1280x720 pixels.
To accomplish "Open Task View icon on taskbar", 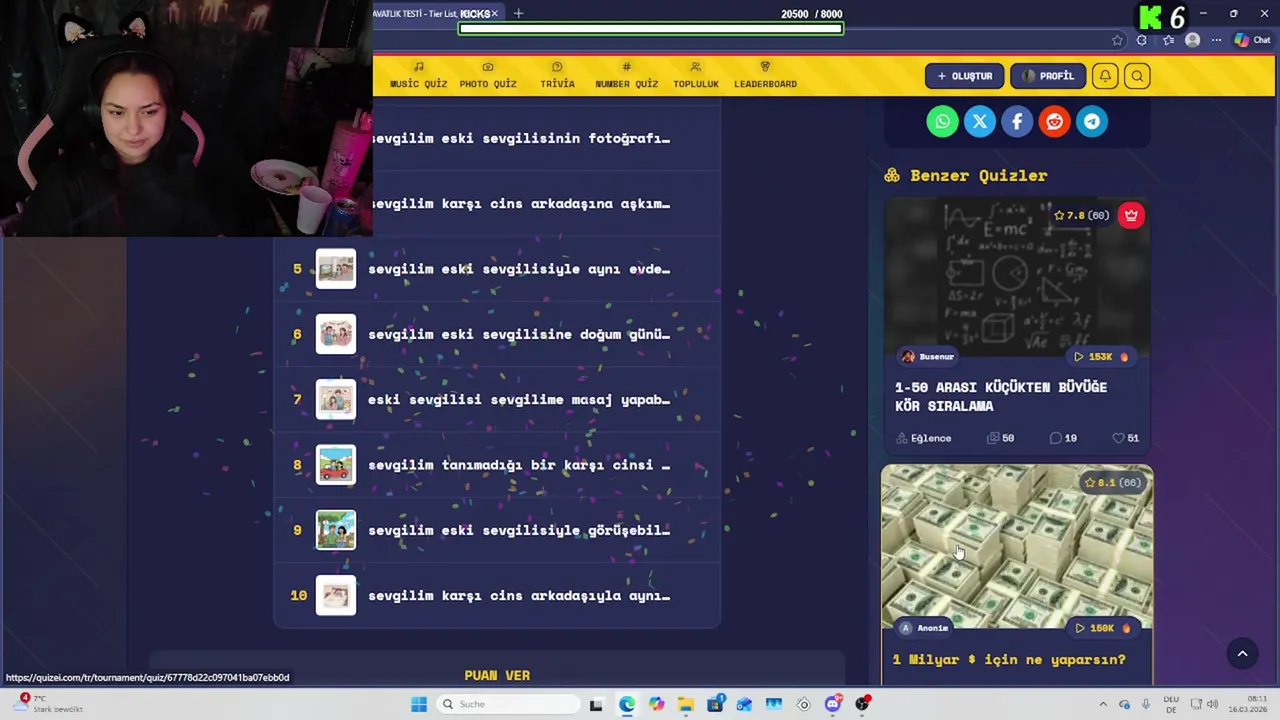I will click(596, 704).
